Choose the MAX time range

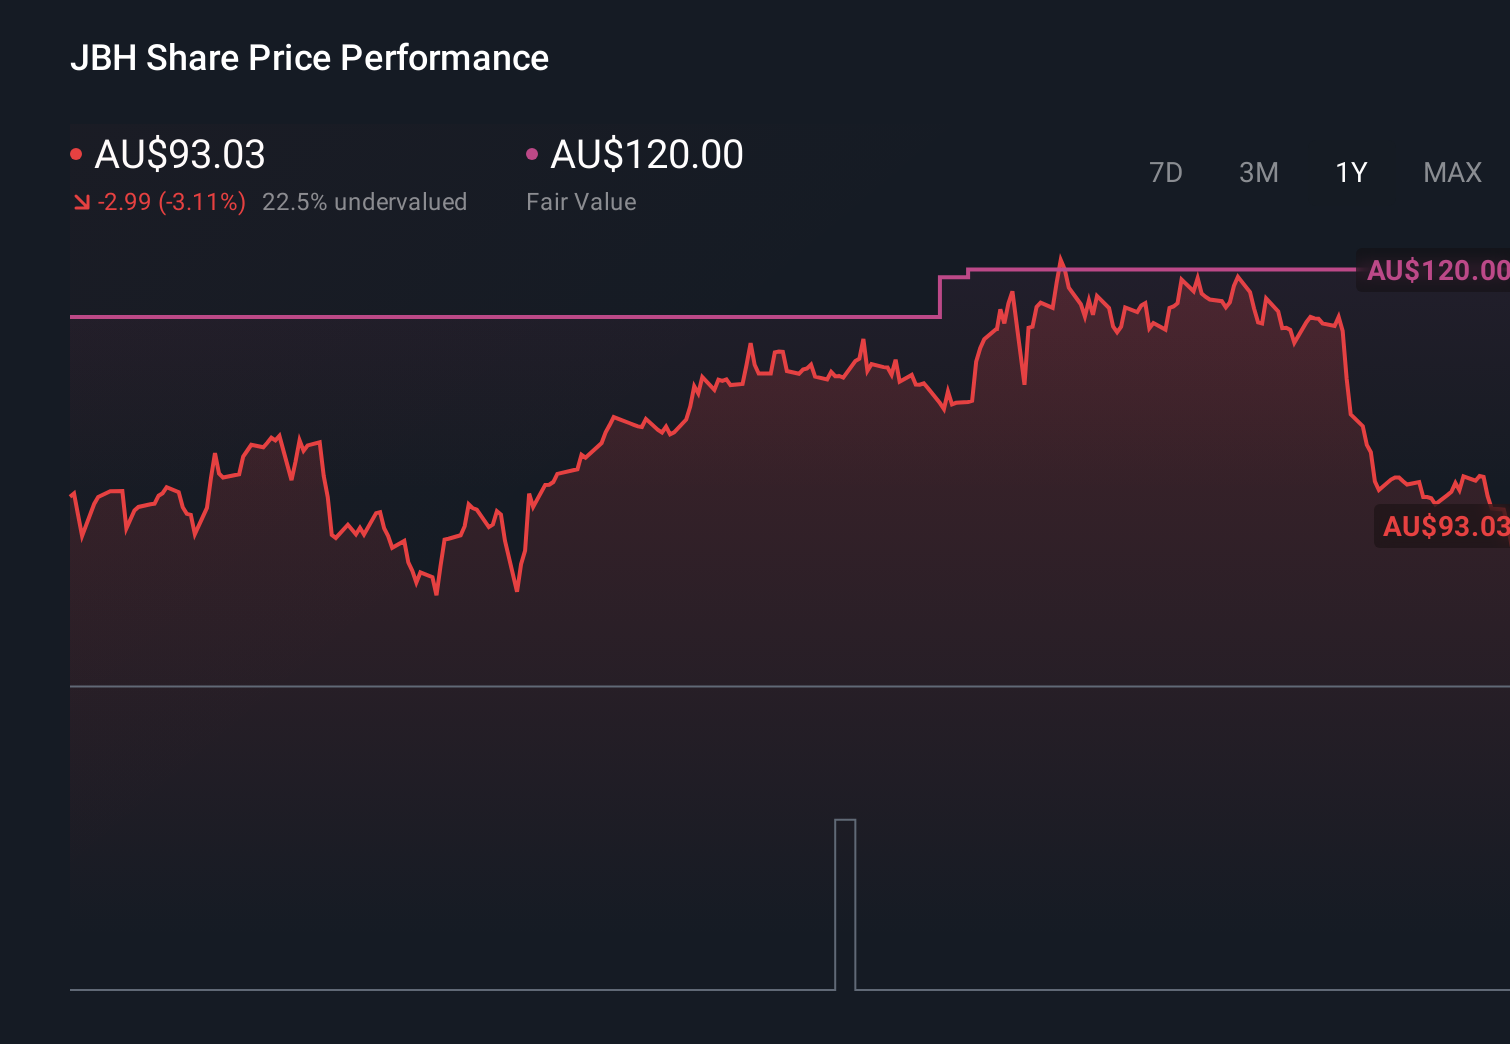1451,172
